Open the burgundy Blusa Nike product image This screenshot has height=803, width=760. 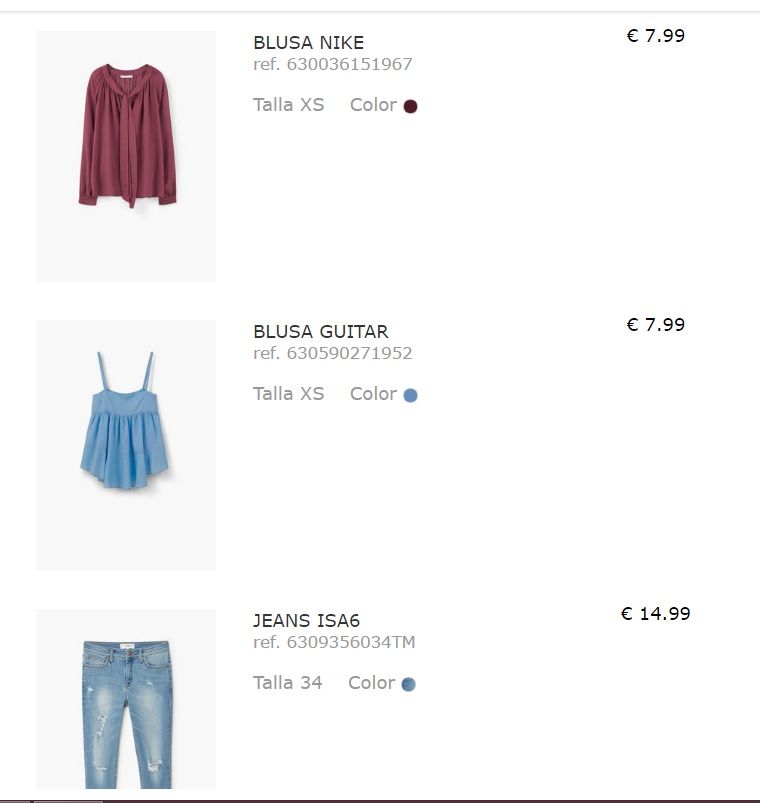pyautogui.click(x=126, y=156)
